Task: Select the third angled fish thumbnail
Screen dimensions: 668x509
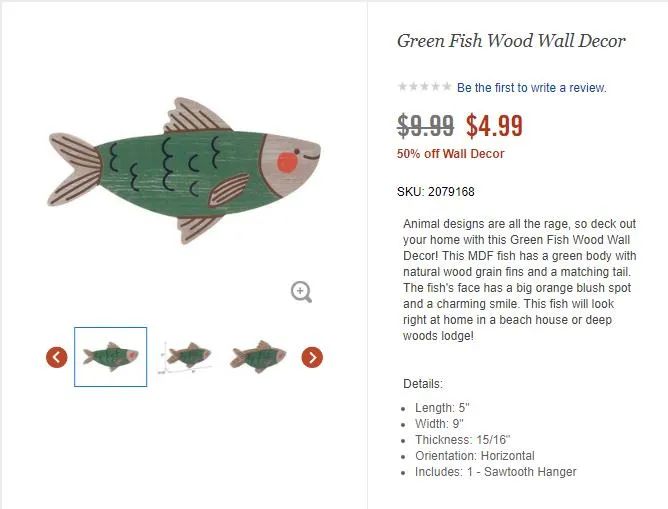Action: pos(258,357)
